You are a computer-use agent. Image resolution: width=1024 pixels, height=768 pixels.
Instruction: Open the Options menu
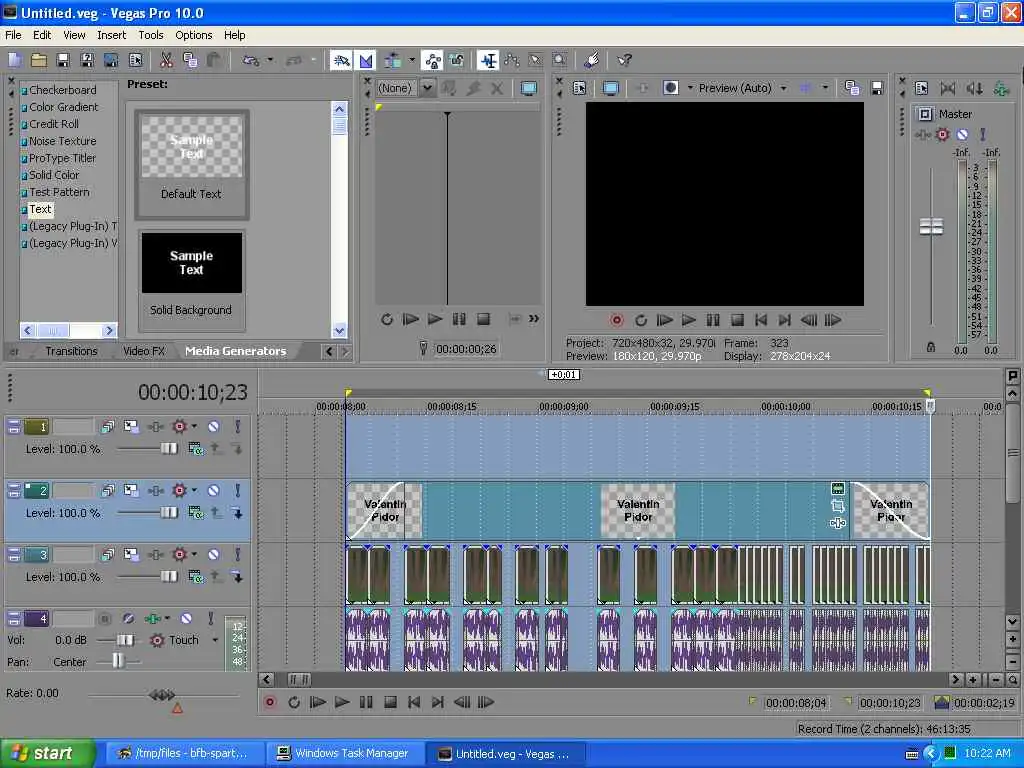pos(193,35)
